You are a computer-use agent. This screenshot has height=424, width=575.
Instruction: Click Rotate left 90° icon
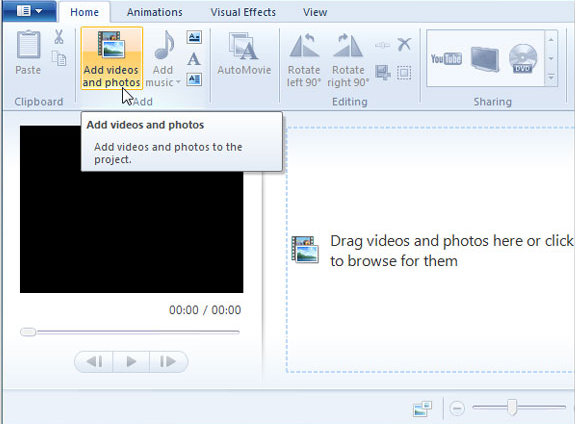(304, 45)
